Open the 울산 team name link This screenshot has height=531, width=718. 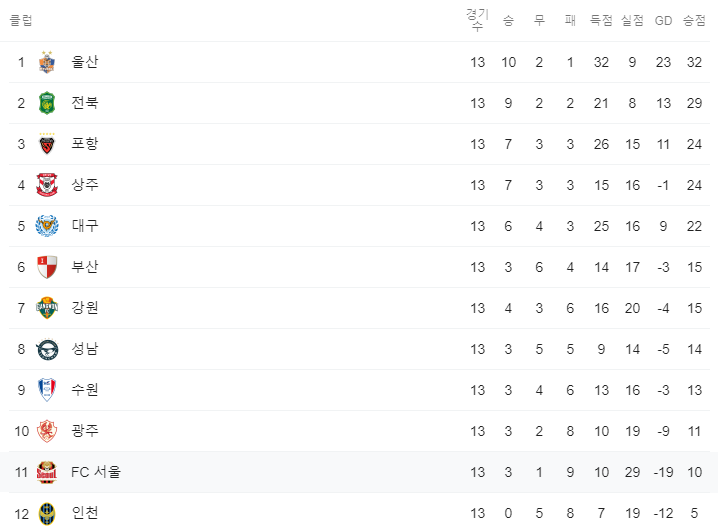pyautogui.click(x=85, y=62)
